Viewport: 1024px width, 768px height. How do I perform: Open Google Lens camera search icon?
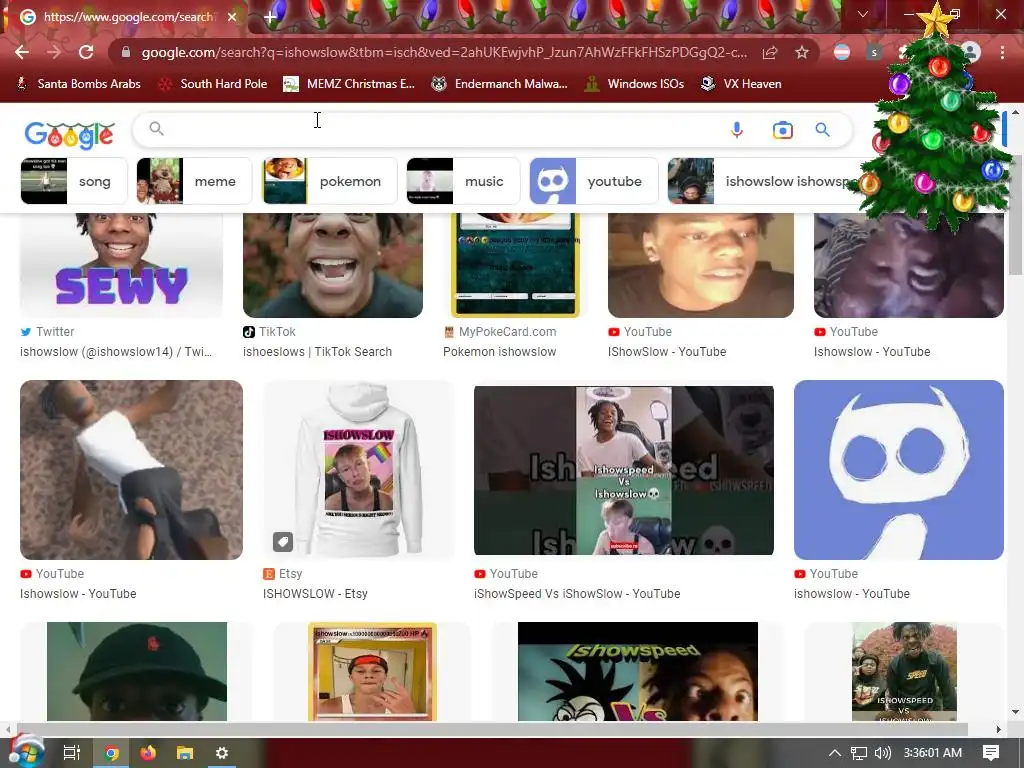pyautogui.click(x=782, y=130)
